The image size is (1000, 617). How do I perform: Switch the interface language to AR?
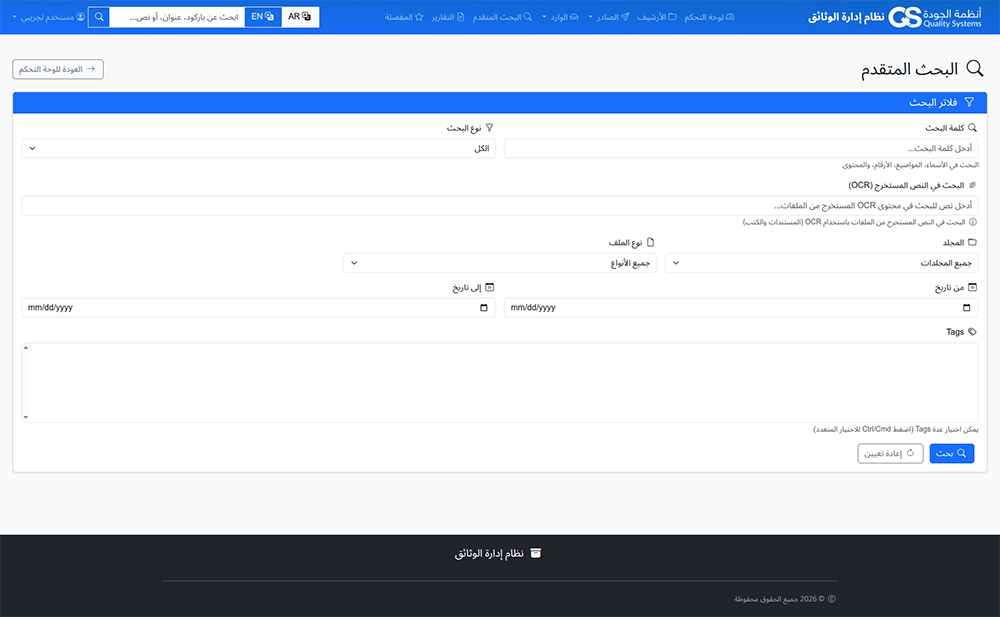click(300, 17)
